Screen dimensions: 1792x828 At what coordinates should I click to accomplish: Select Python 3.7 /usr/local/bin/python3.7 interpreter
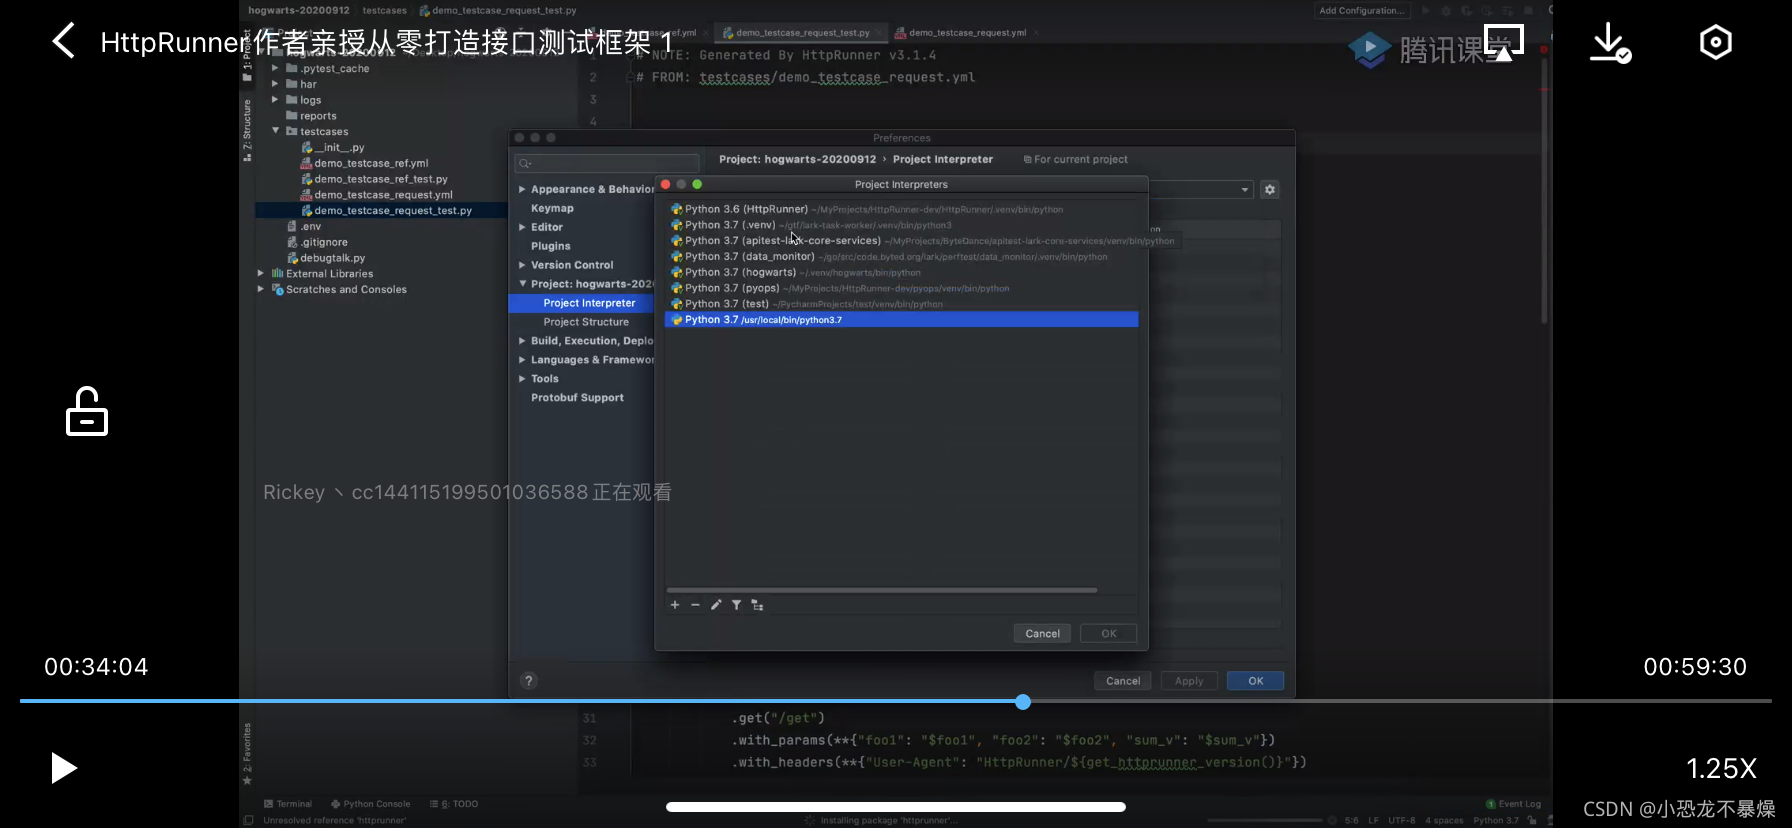pyautogui.click(x=901, y=320)
